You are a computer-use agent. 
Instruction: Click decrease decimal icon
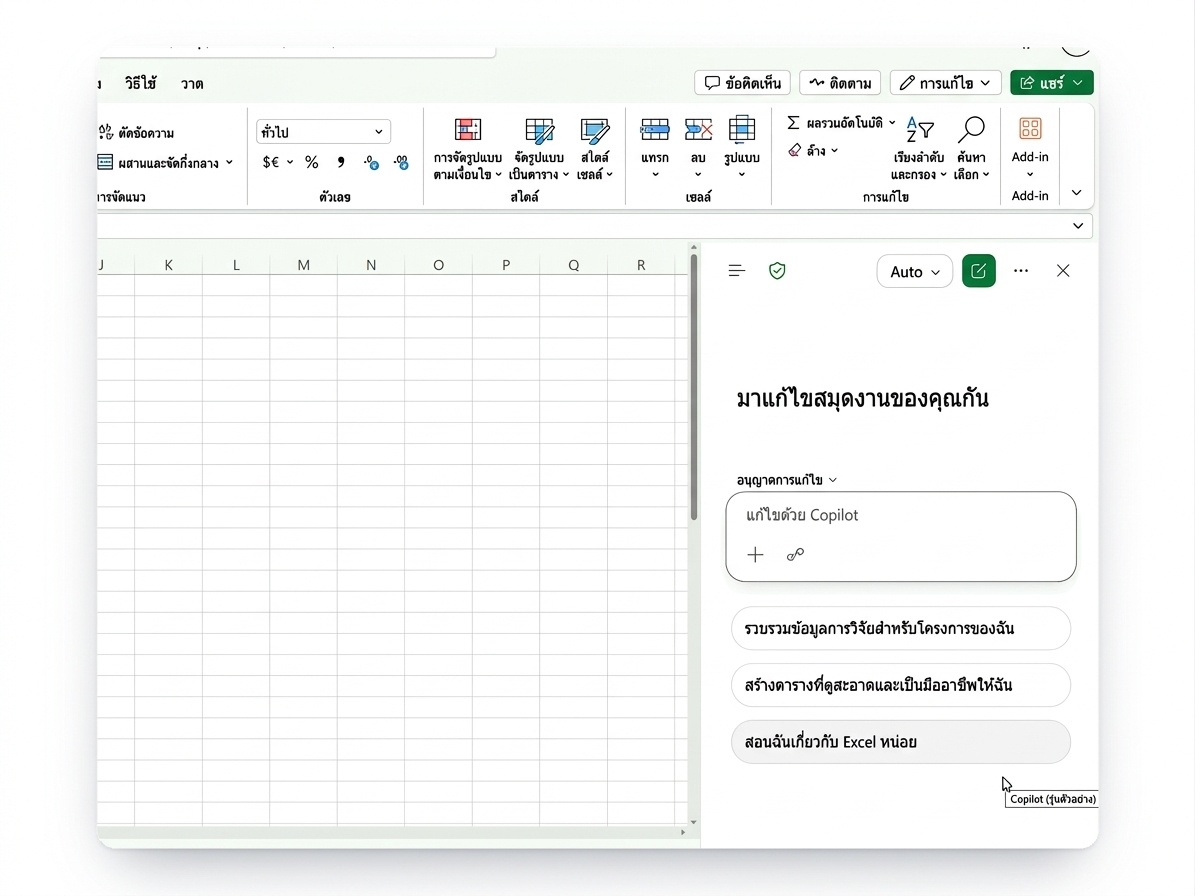pos(401,162)
